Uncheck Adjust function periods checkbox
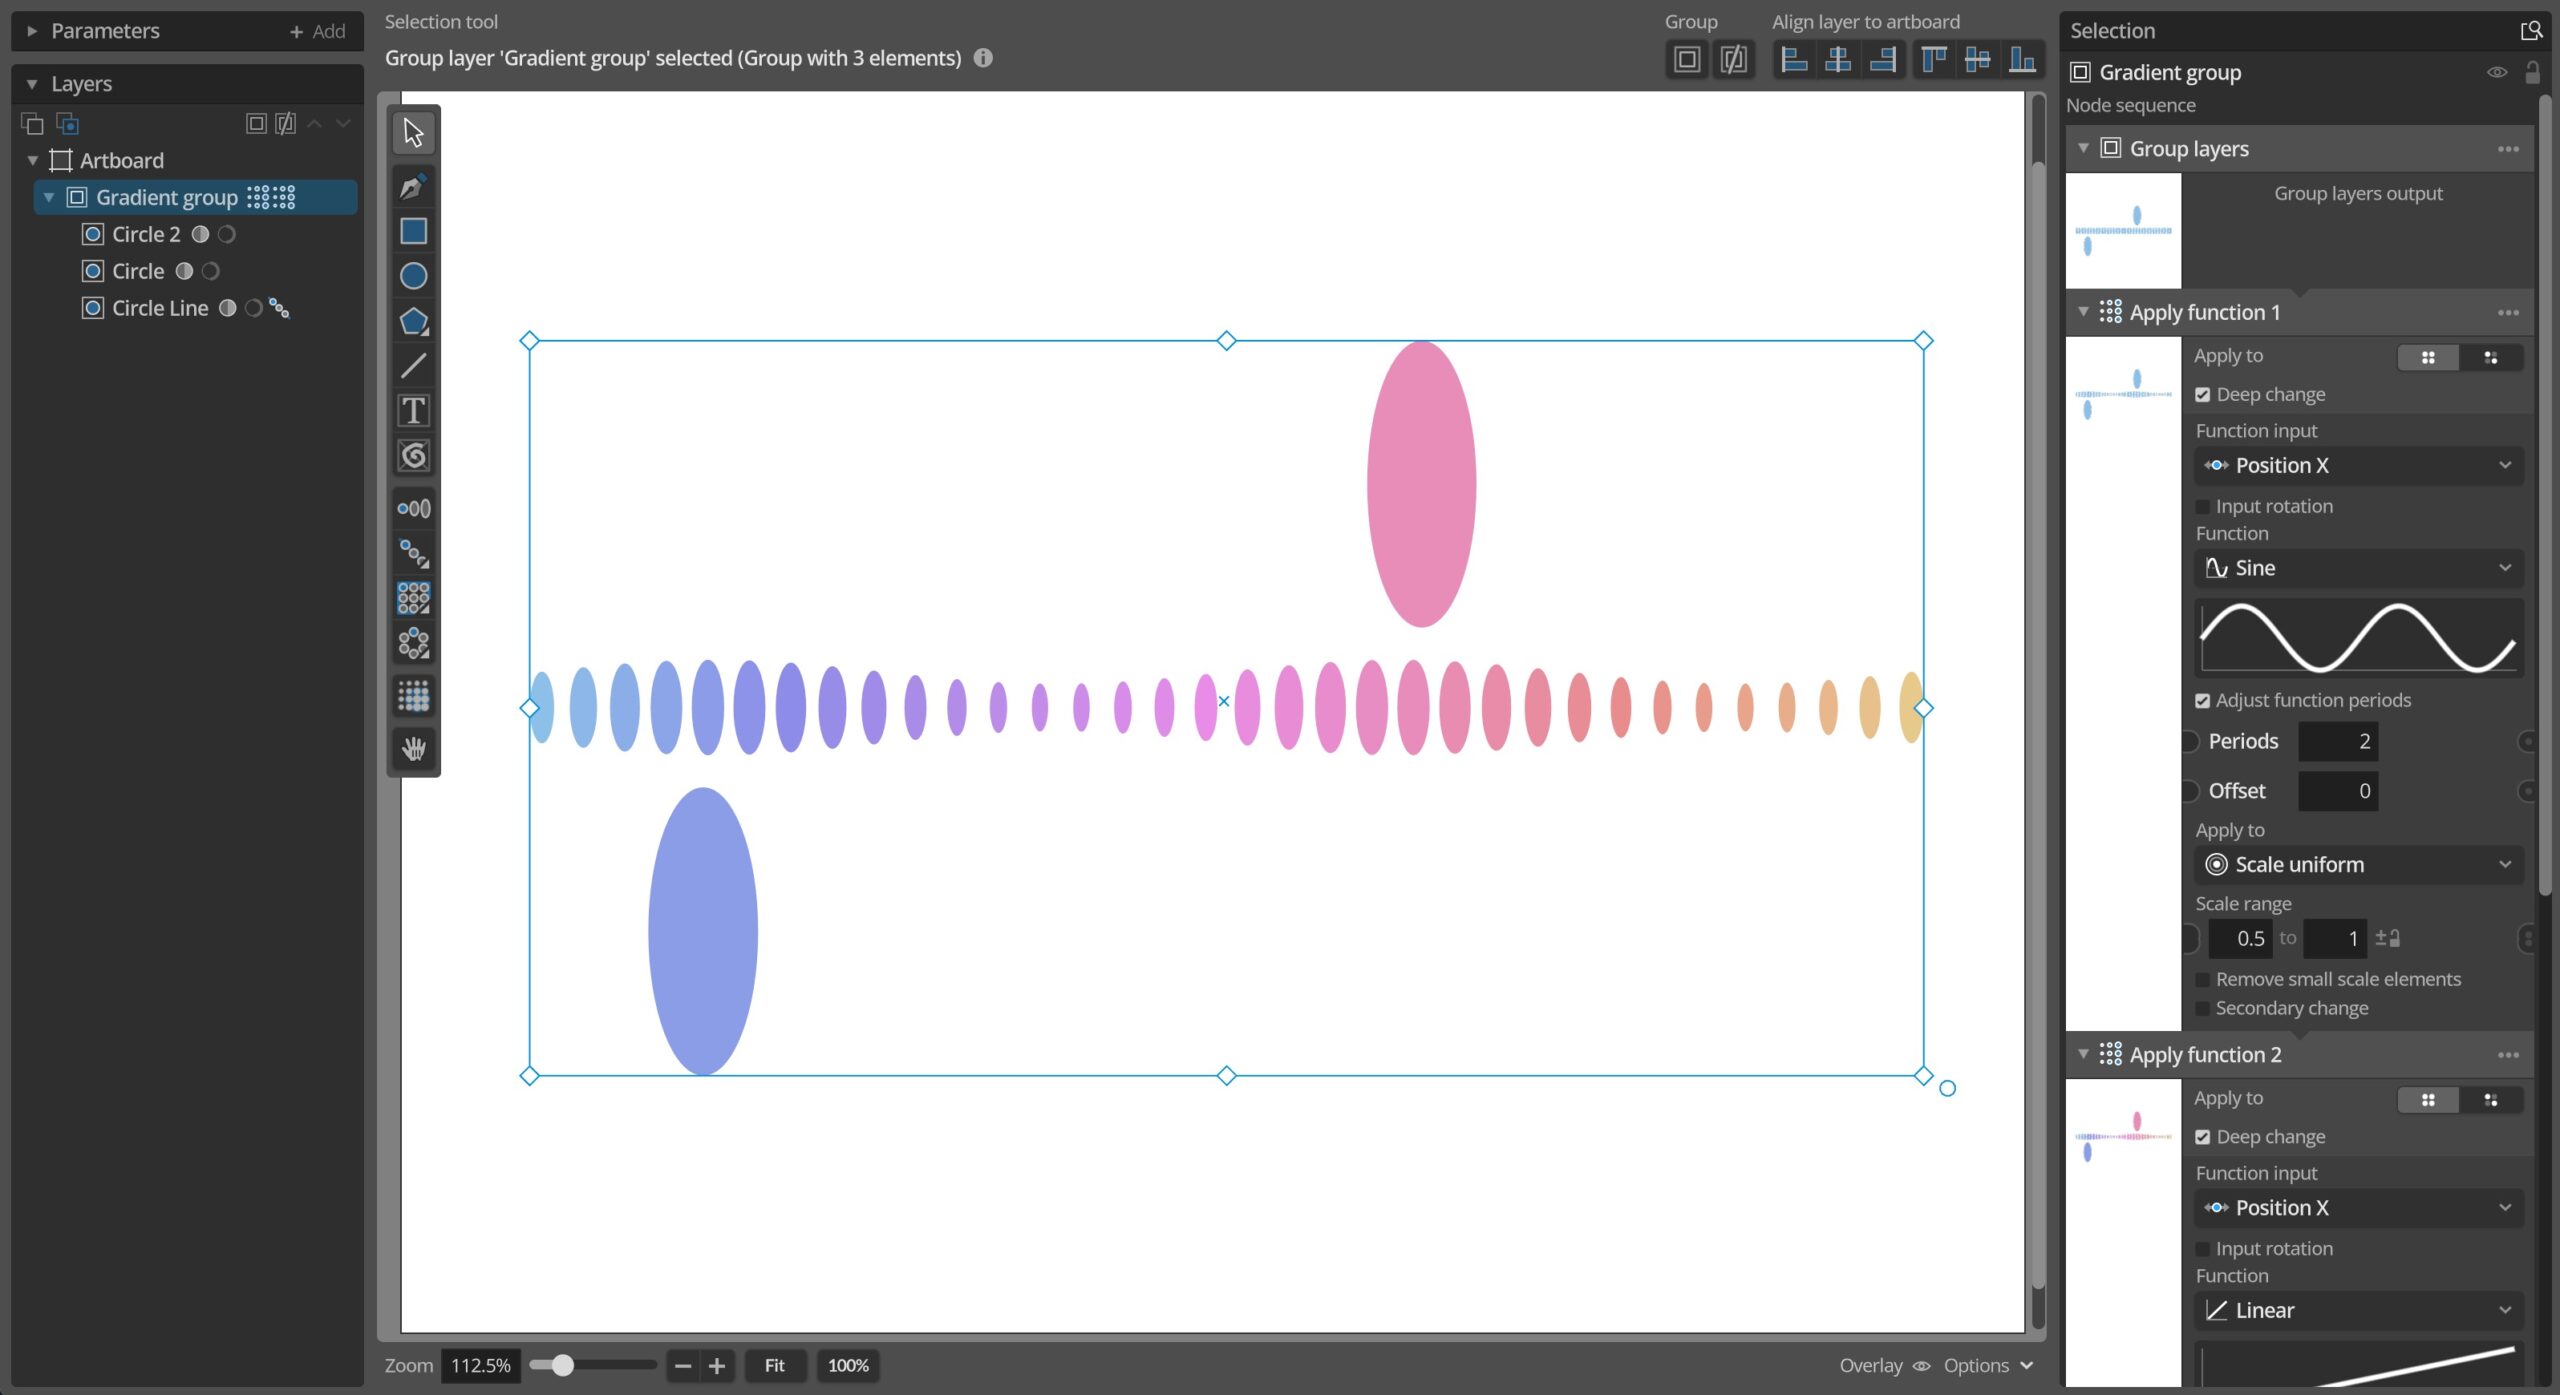 (x=2202, y=701)
